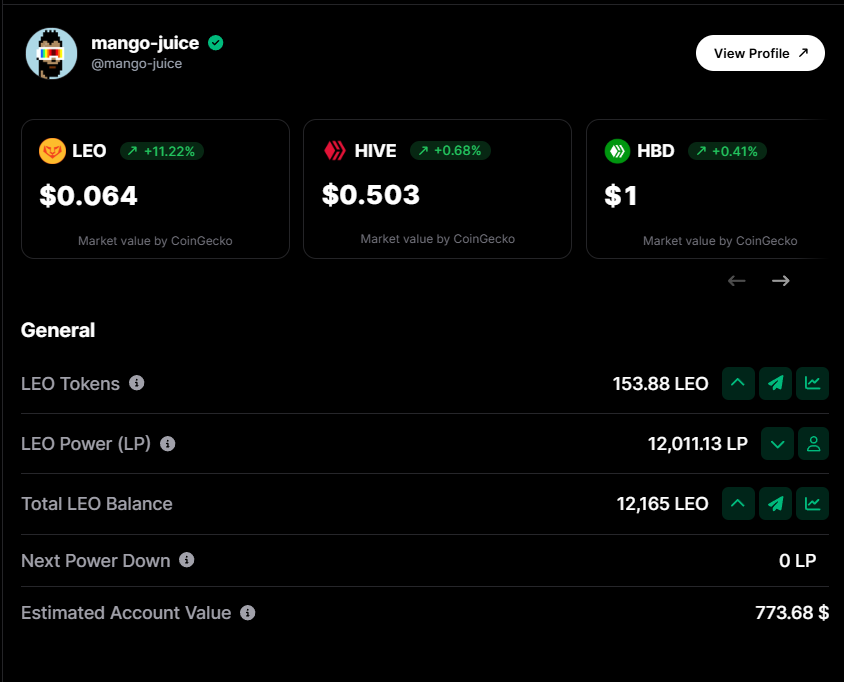This screenshot has width=844, height=682.
Task: Click the LEO fox coin logo
Action: tap(52, 151)
